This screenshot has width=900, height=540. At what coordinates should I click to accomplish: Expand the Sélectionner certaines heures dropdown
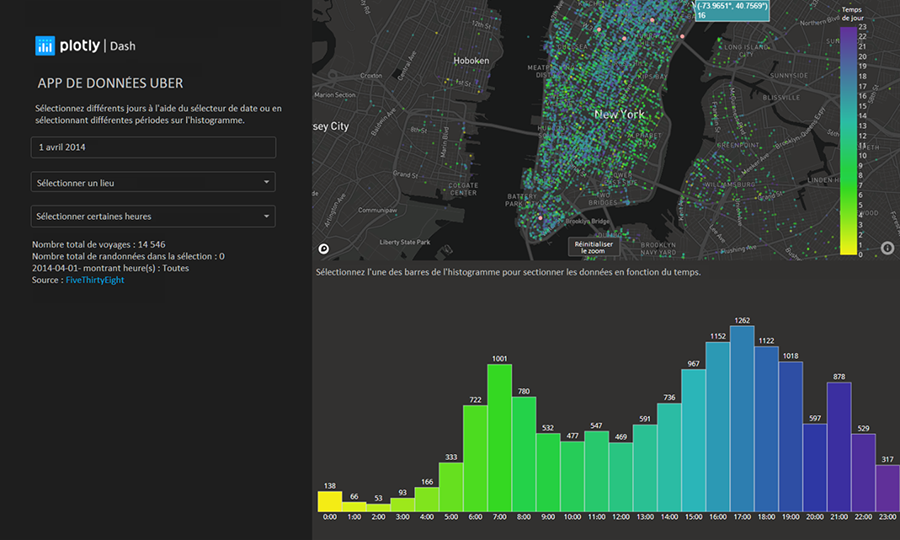(153, 216)
